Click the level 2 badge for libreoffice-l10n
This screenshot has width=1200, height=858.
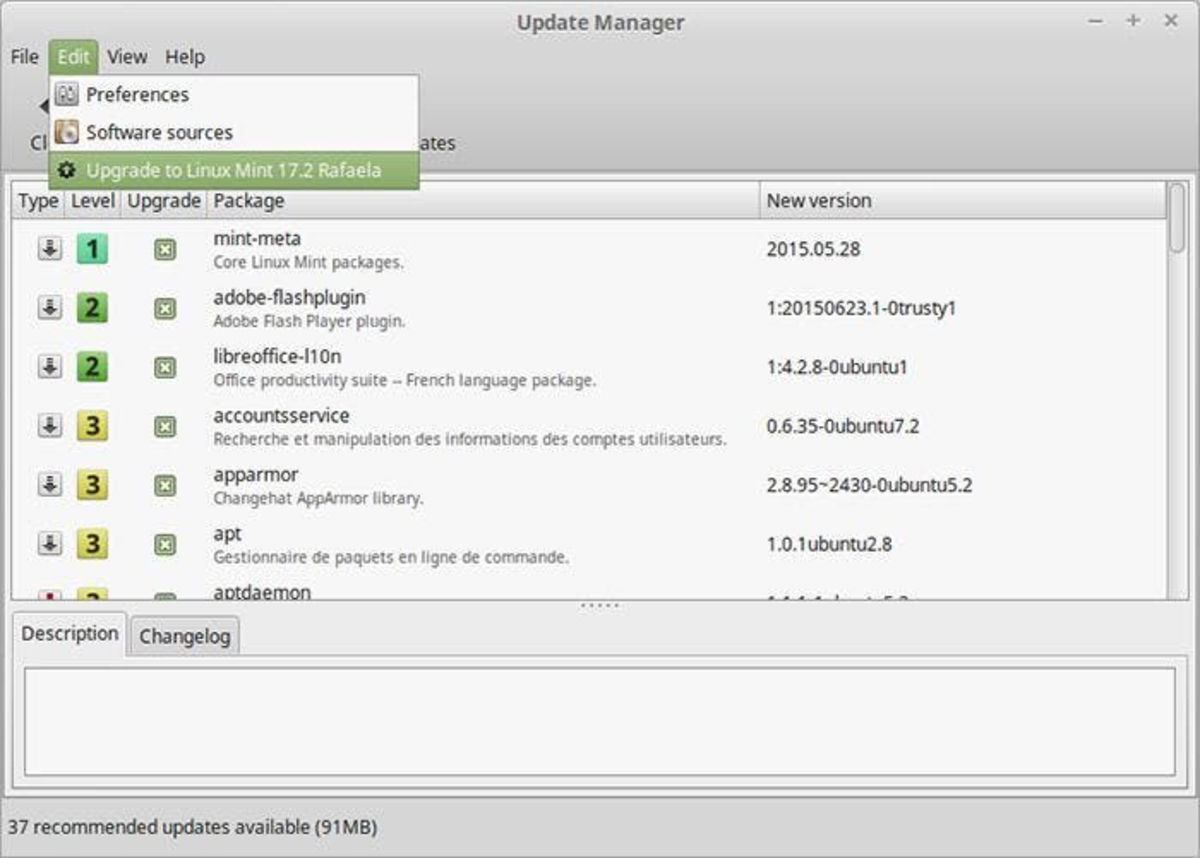92,366
